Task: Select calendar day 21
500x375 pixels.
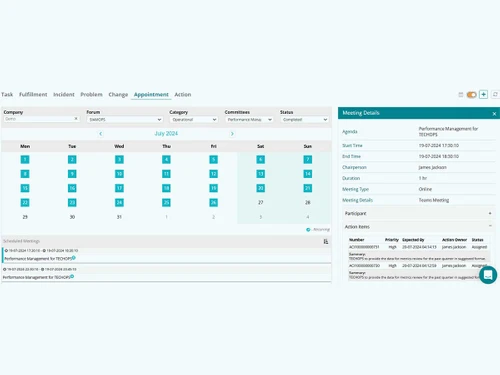Action: [x=308, y=188]
